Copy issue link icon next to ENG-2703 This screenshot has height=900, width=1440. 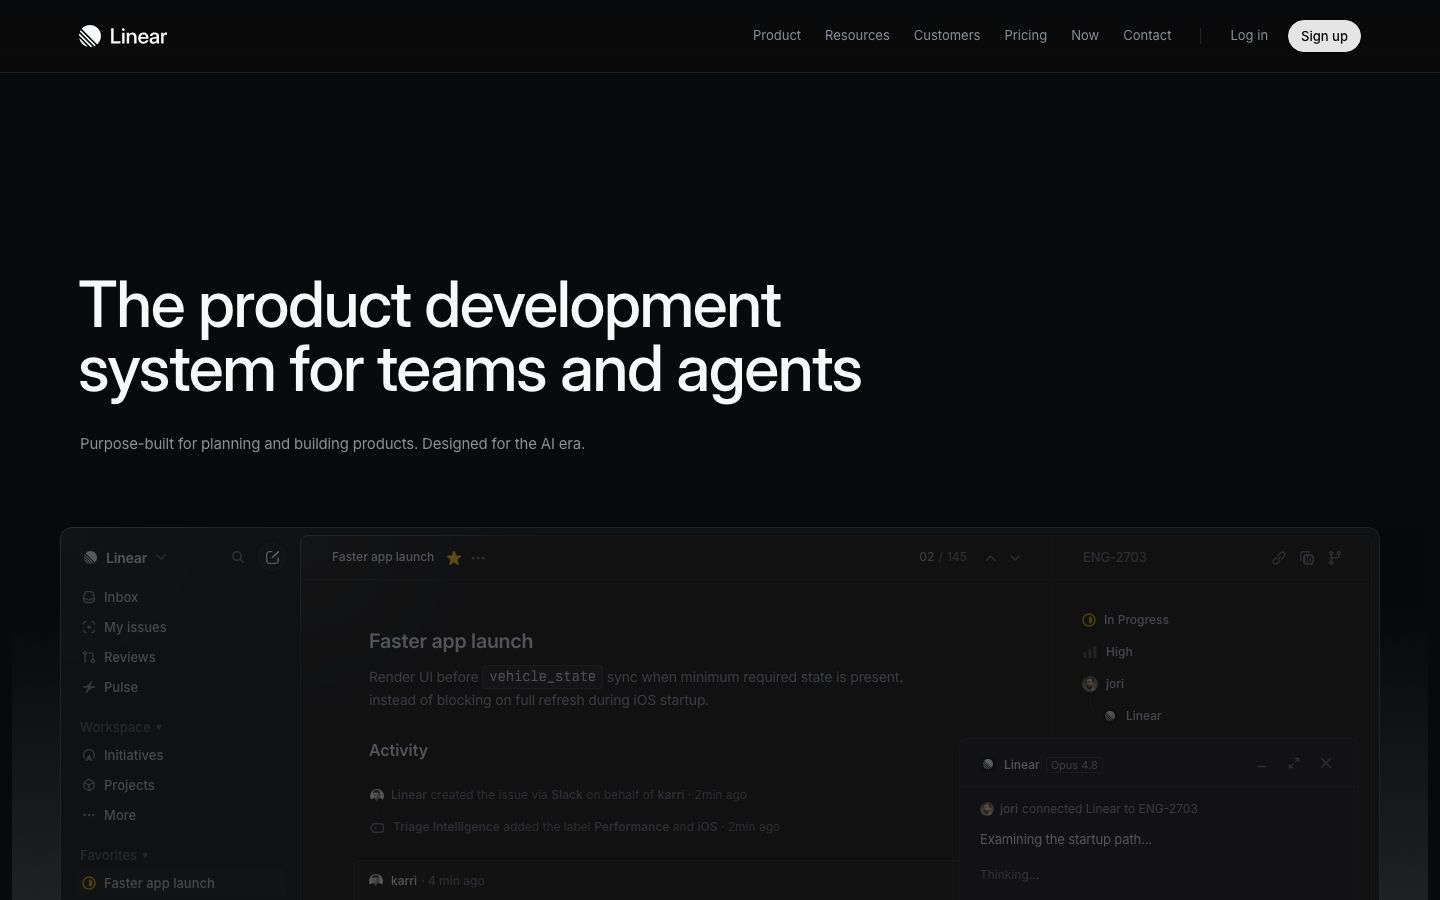click(x=1279, y=558)
